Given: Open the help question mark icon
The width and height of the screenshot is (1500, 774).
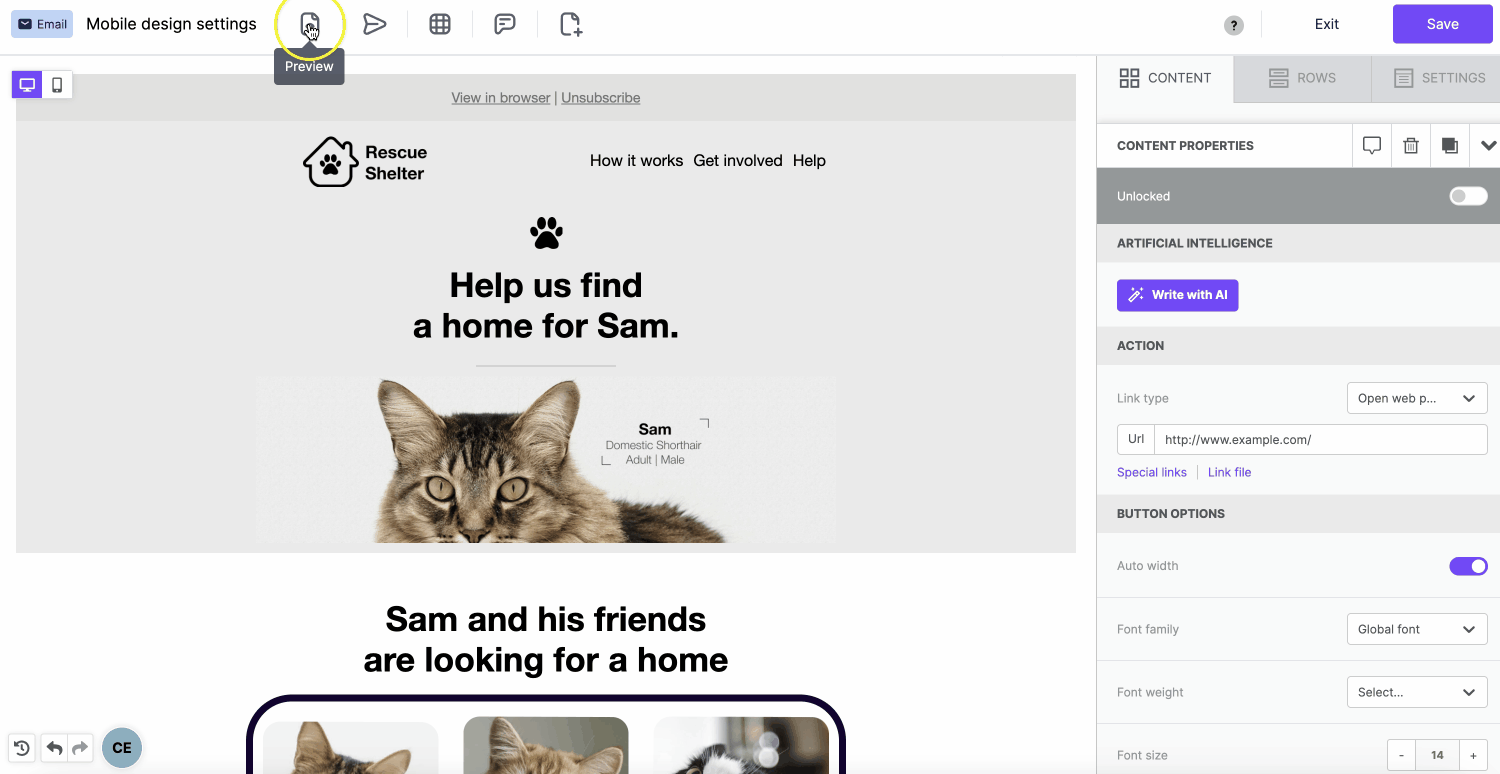Looking at the screenshot, I should point(1234,25).
